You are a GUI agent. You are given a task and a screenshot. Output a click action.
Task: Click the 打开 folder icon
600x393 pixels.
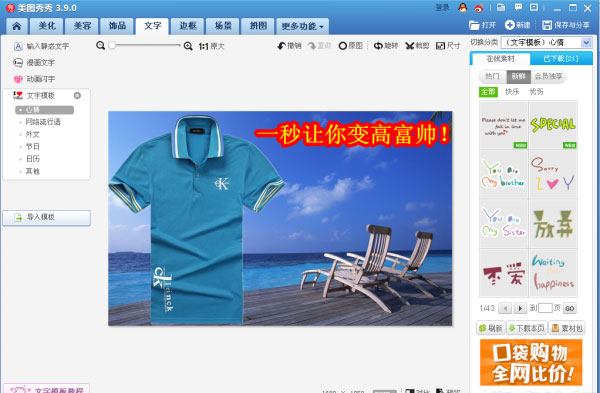click(474, 25)
